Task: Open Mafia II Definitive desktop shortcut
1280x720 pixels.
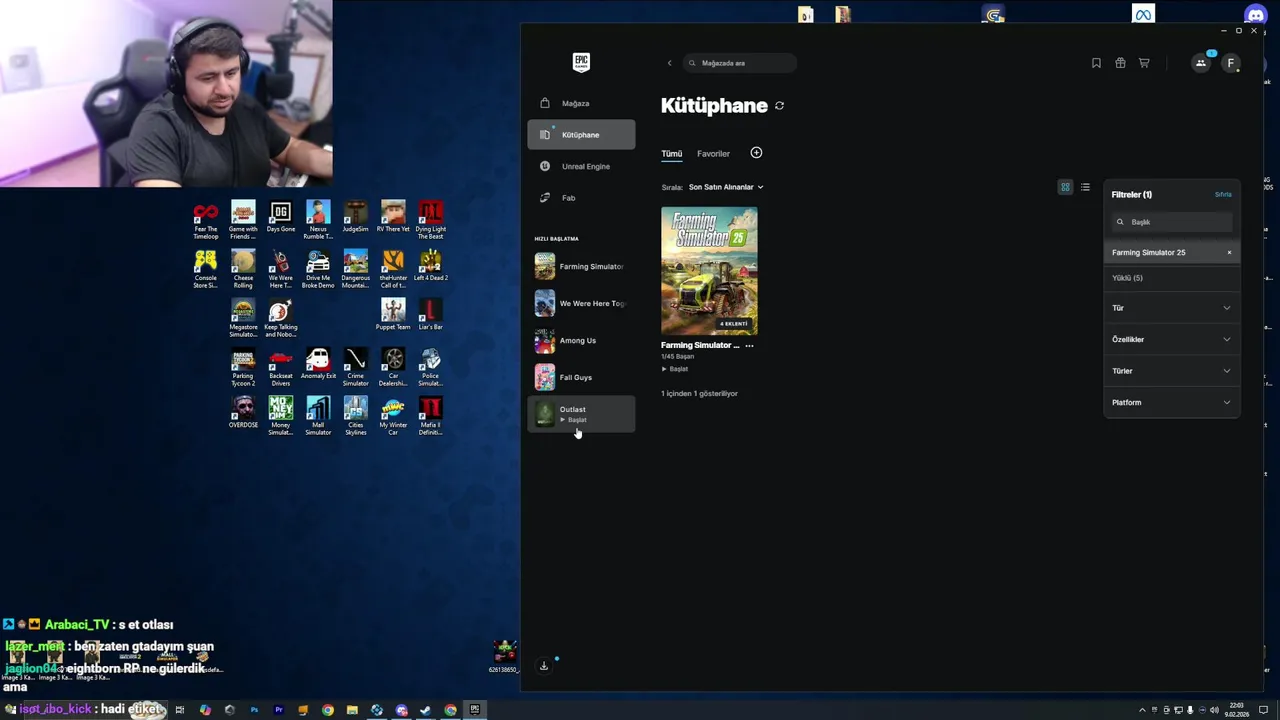Action: tap(431, 416)
